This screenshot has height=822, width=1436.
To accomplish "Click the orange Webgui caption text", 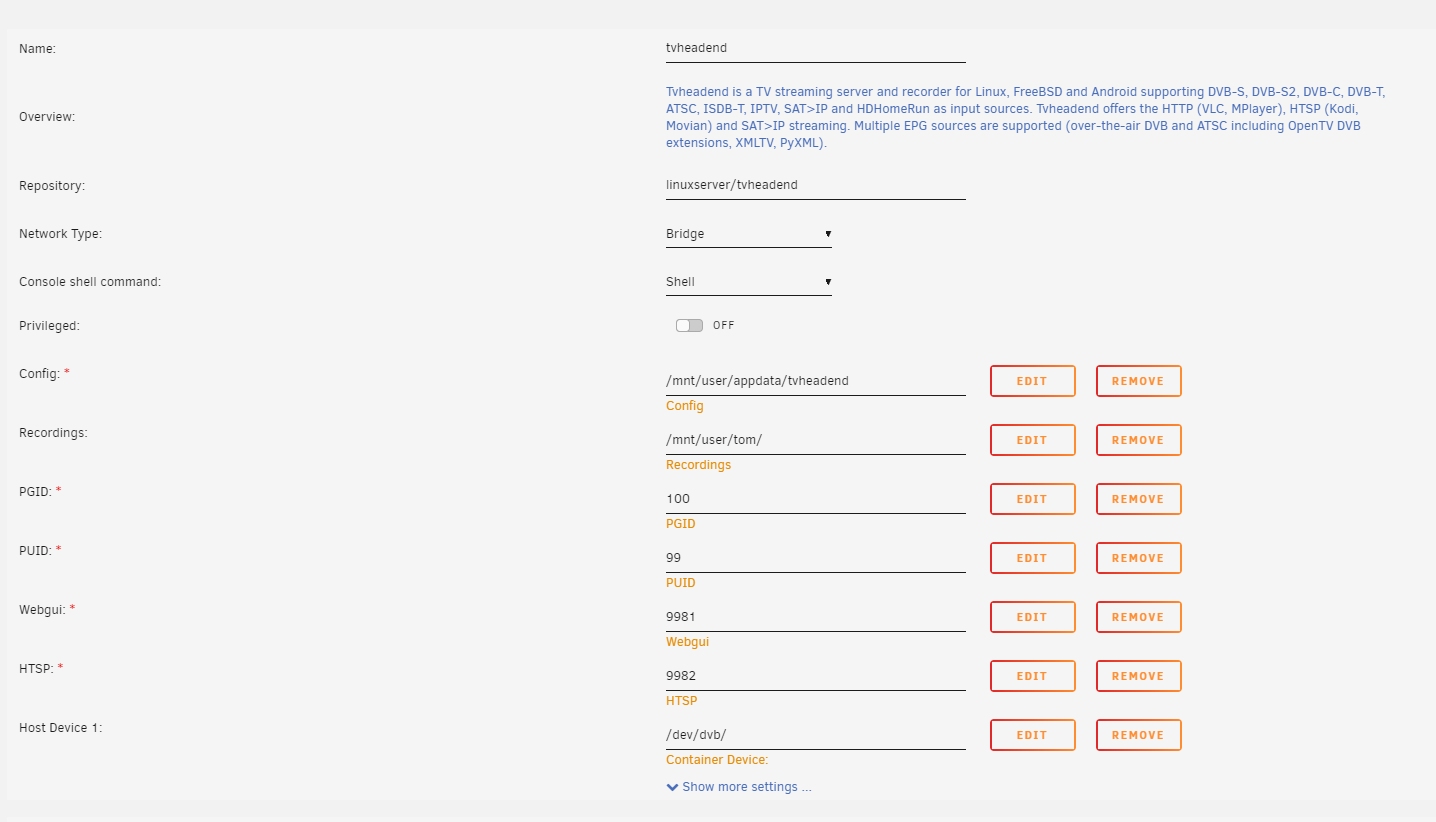I will pos(687,642).
